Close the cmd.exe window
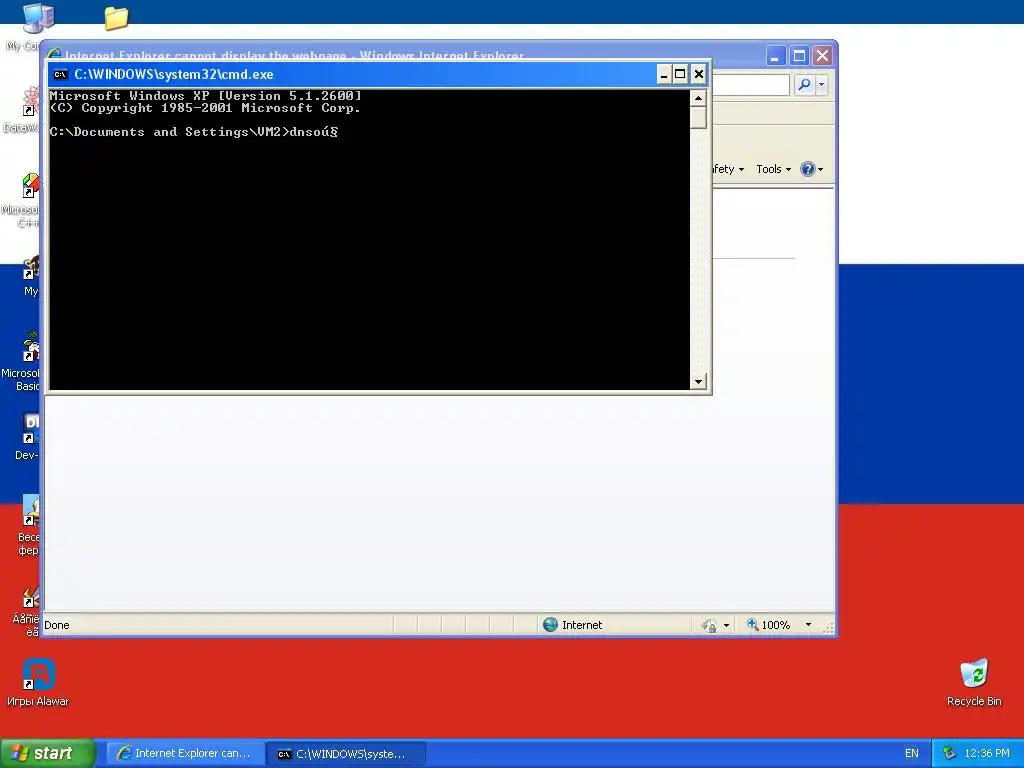 (x=698, y=74)
